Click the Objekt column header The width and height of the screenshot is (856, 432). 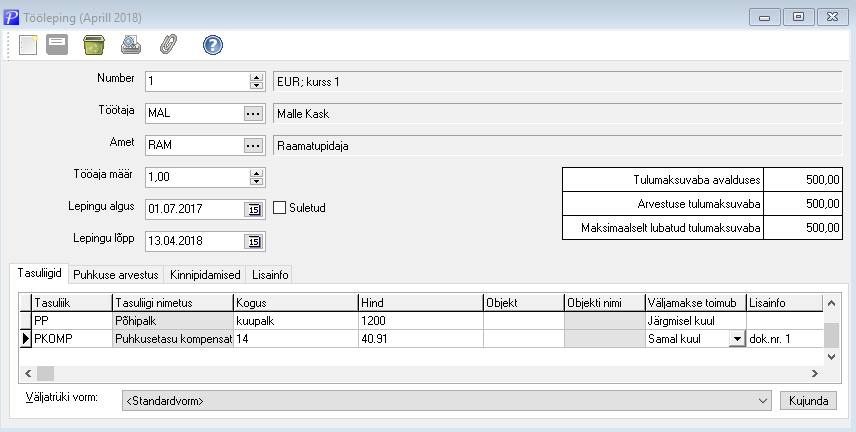(x=524, y=303)
